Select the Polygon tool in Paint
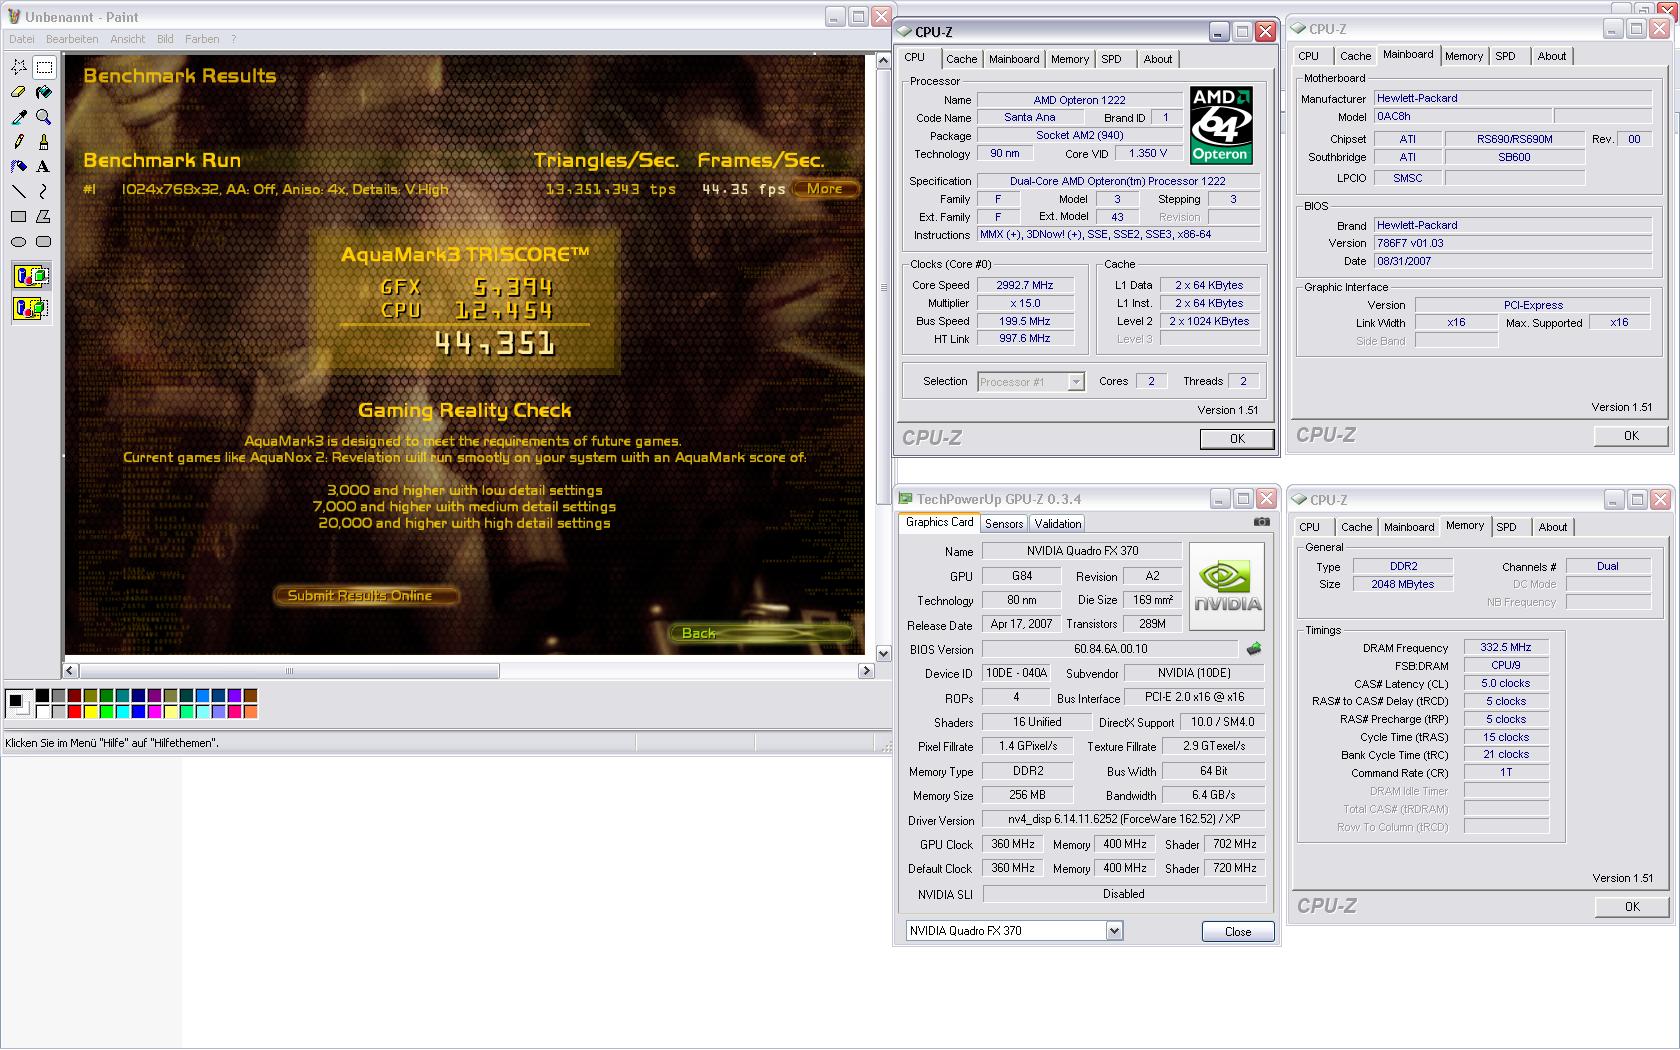 tap(44, 217)
